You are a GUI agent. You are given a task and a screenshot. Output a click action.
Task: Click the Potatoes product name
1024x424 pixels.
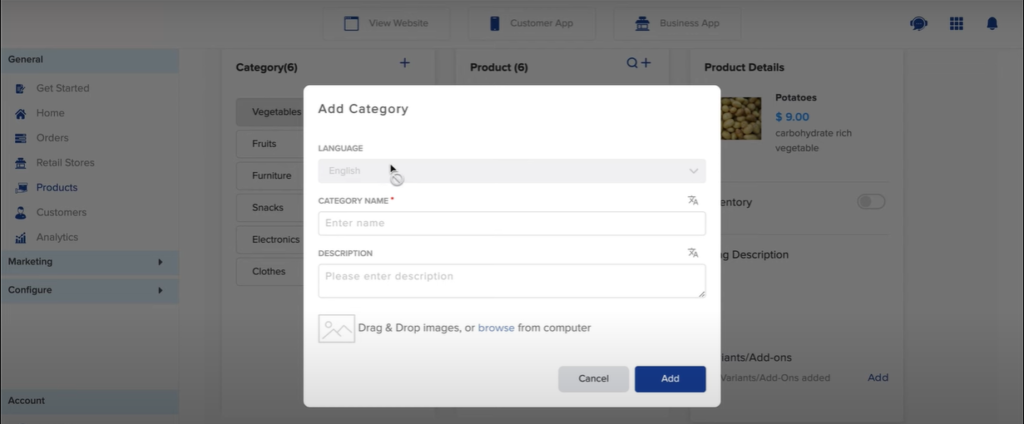click(x=795, y=97)
